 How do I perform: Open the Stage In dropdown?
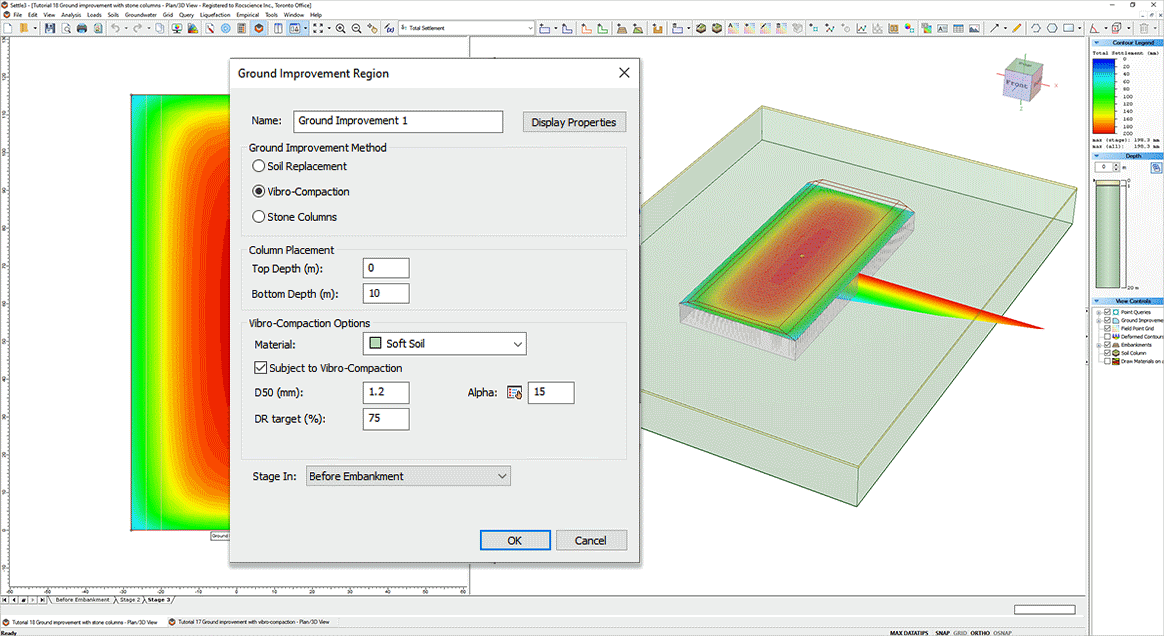(x=408, y=476)
